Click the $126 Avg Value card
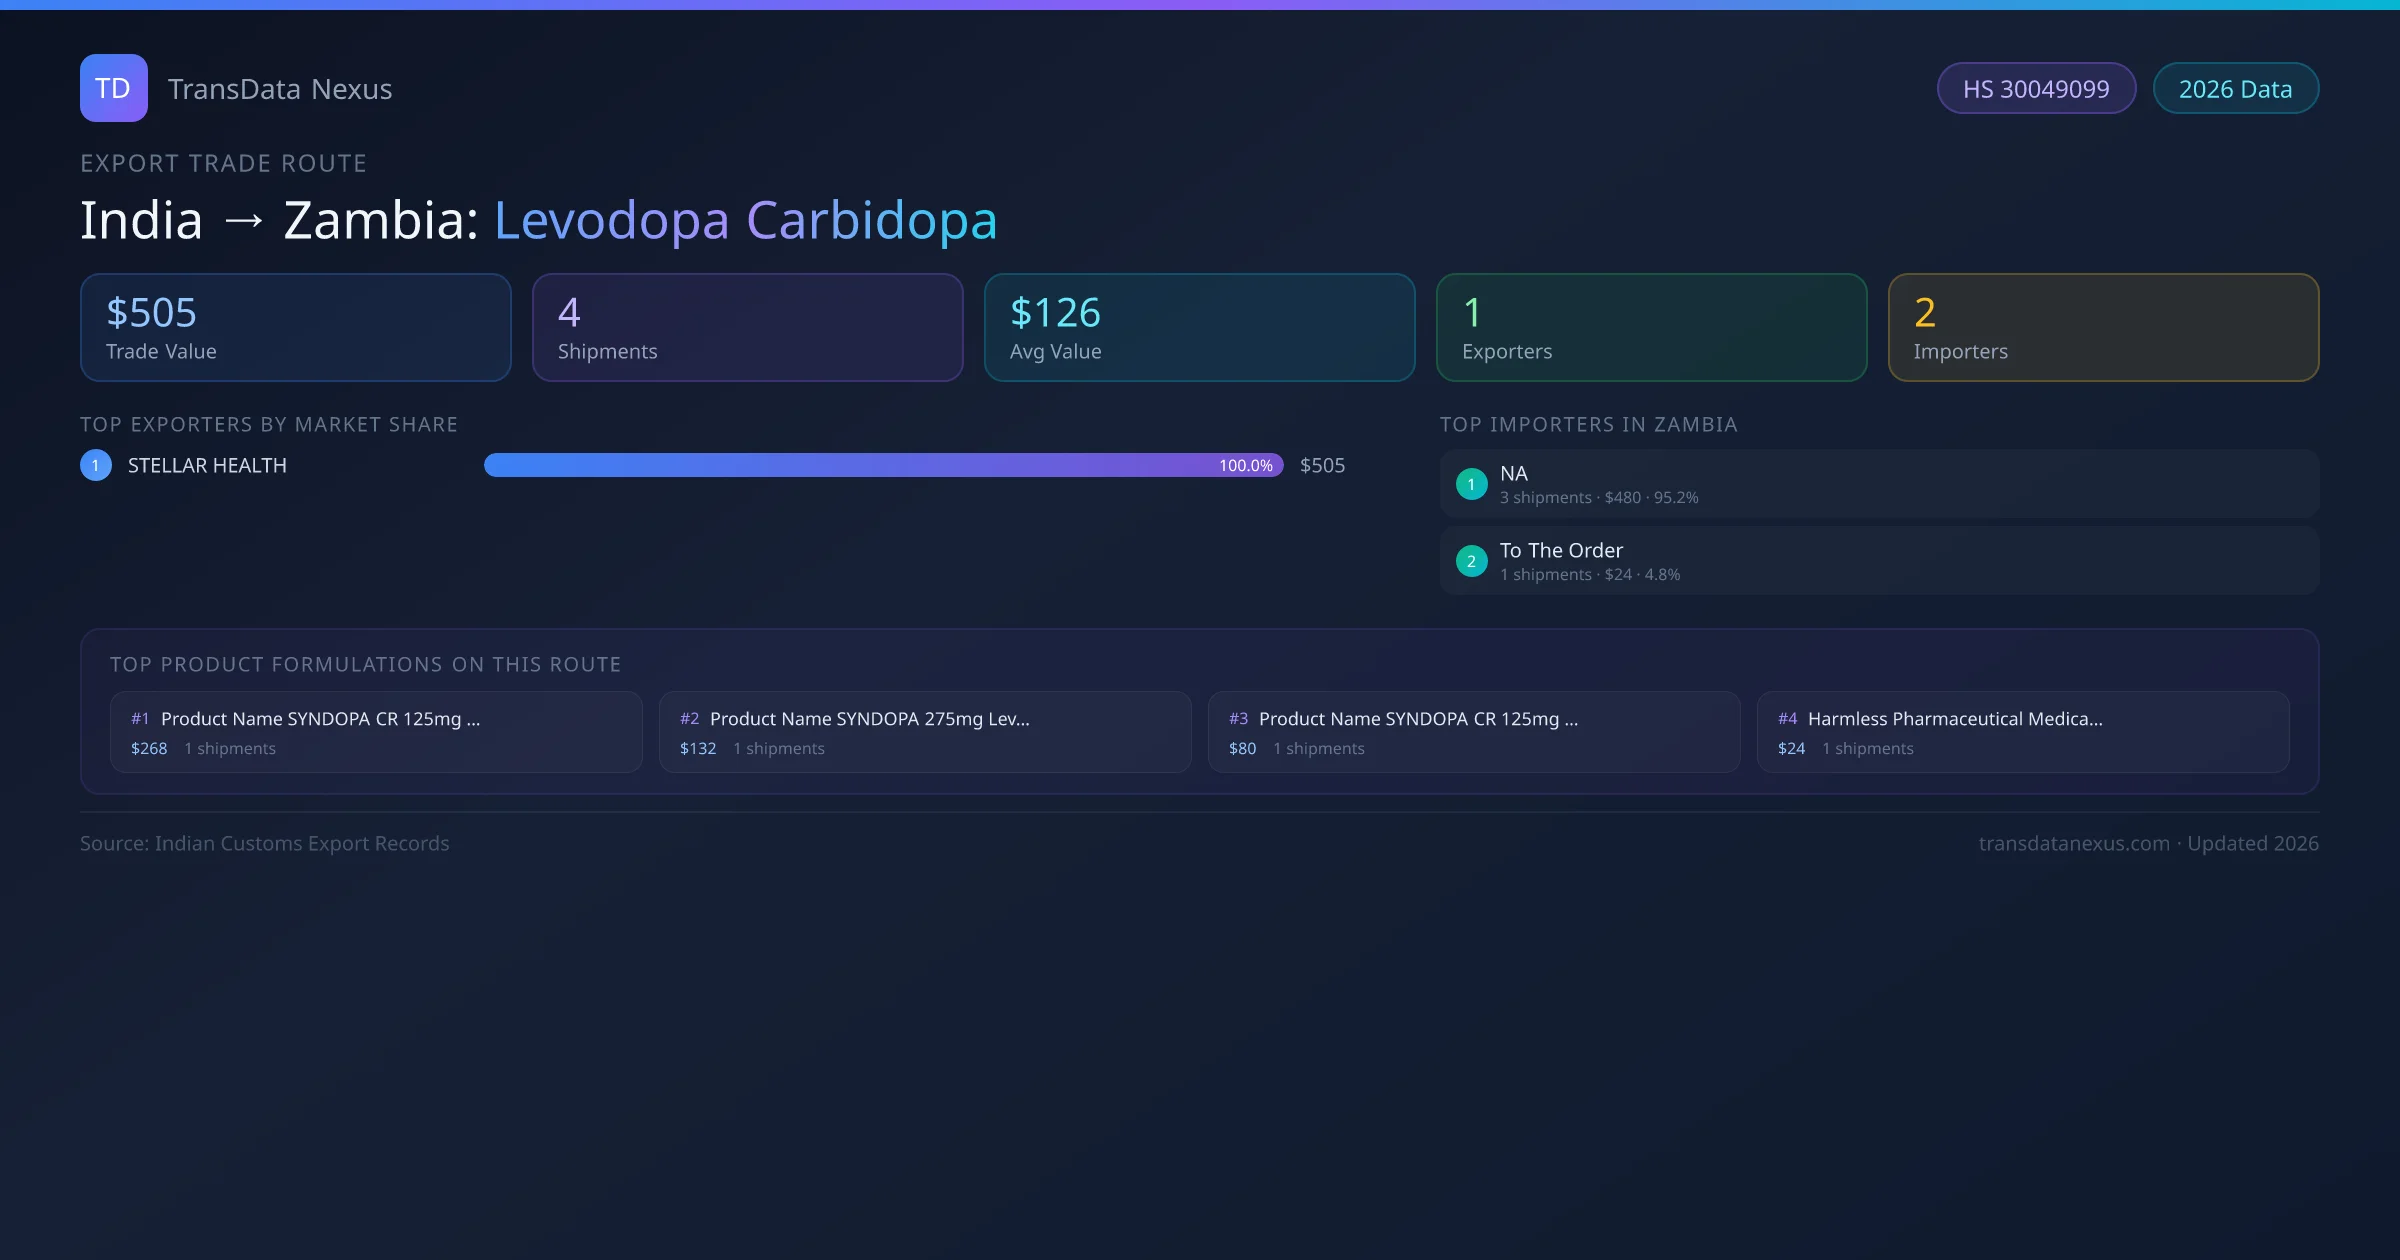The image size is (2400, 1260). tap(1199, 328)
